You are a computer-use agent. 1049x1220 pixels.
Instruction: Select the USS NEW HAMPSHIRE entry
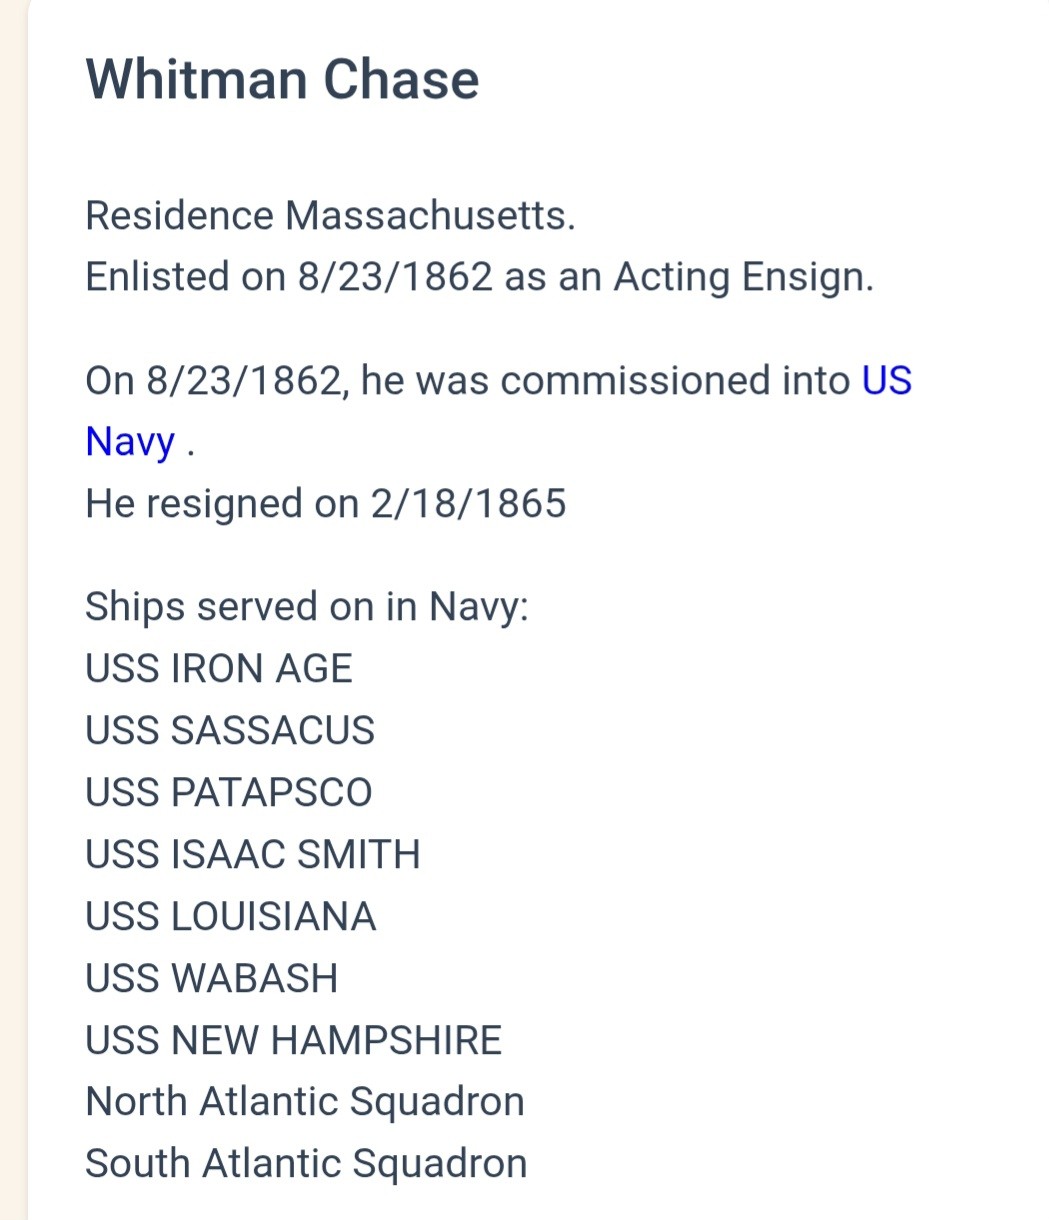coord(294,1040)
